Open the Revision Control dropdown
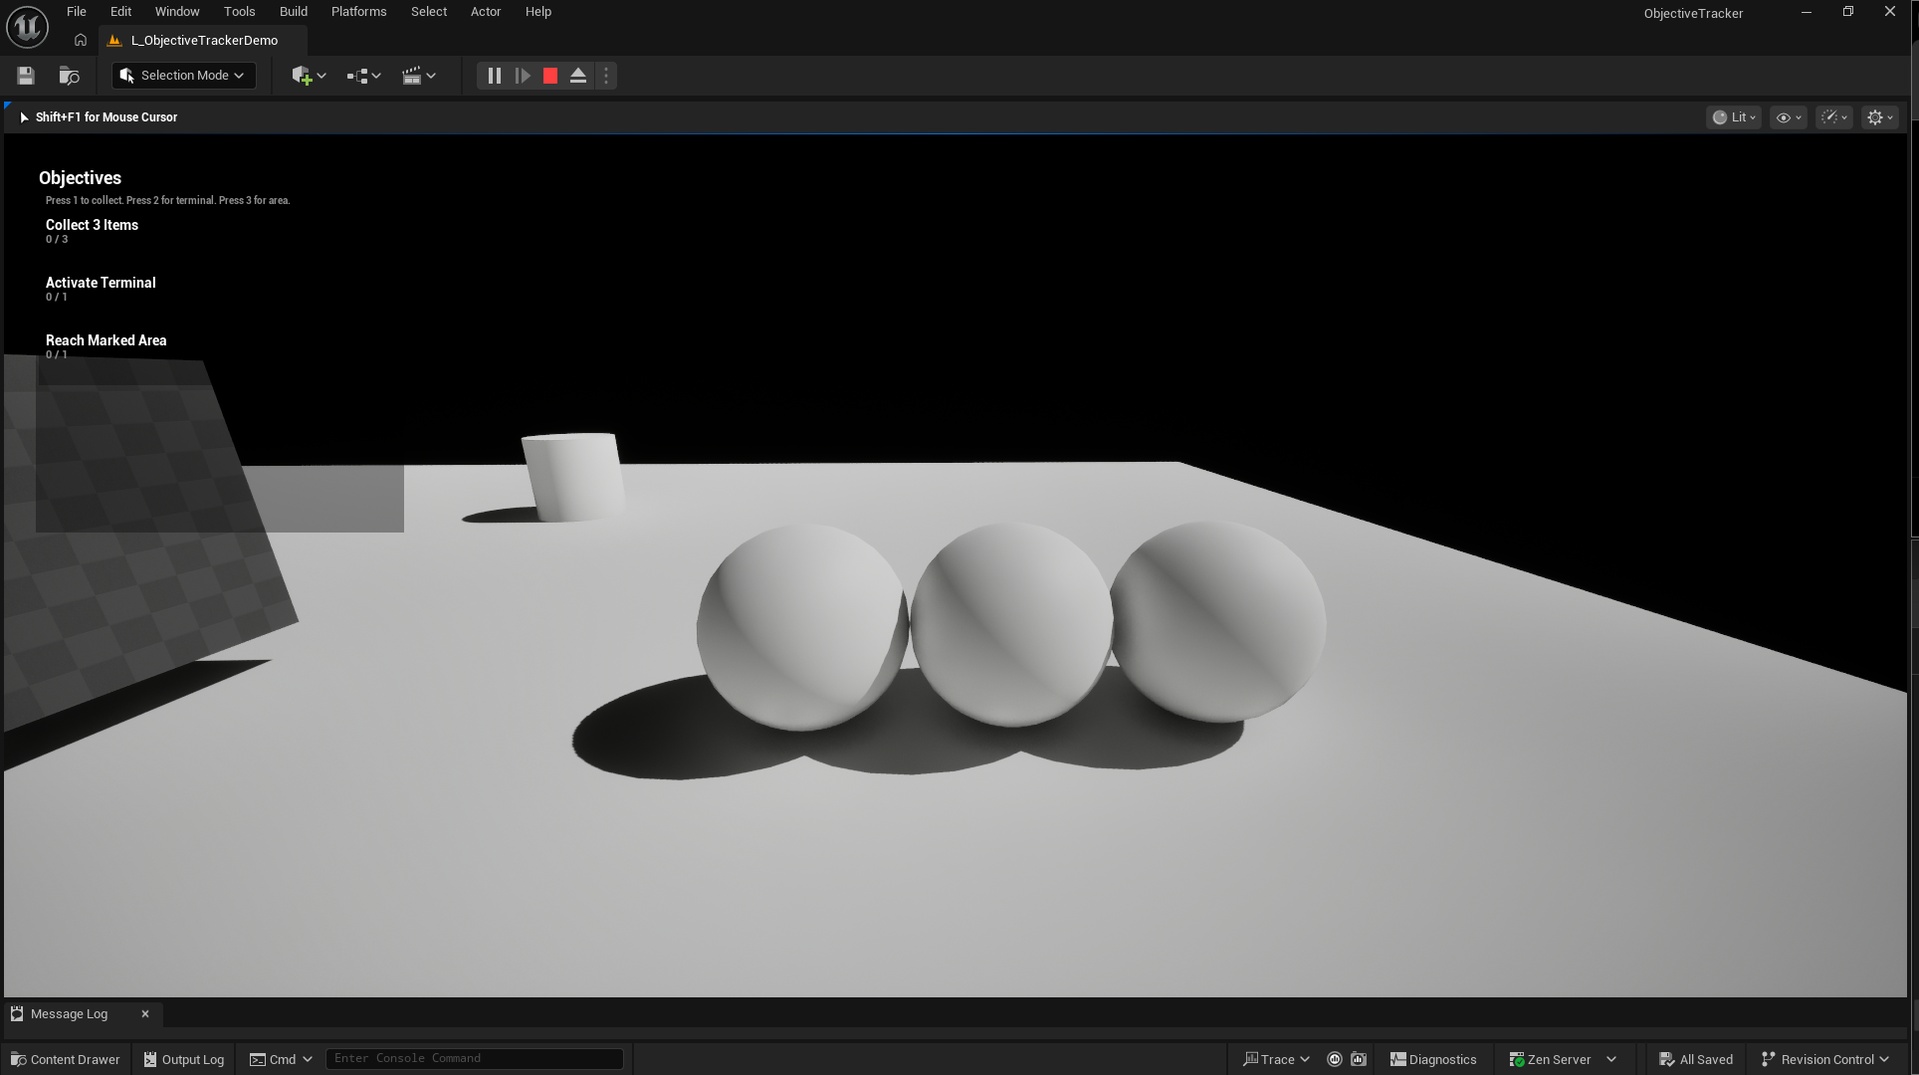The width and height of the screenshot is (1919, 1075). pyautogui.click(x=1825, y=1059)
